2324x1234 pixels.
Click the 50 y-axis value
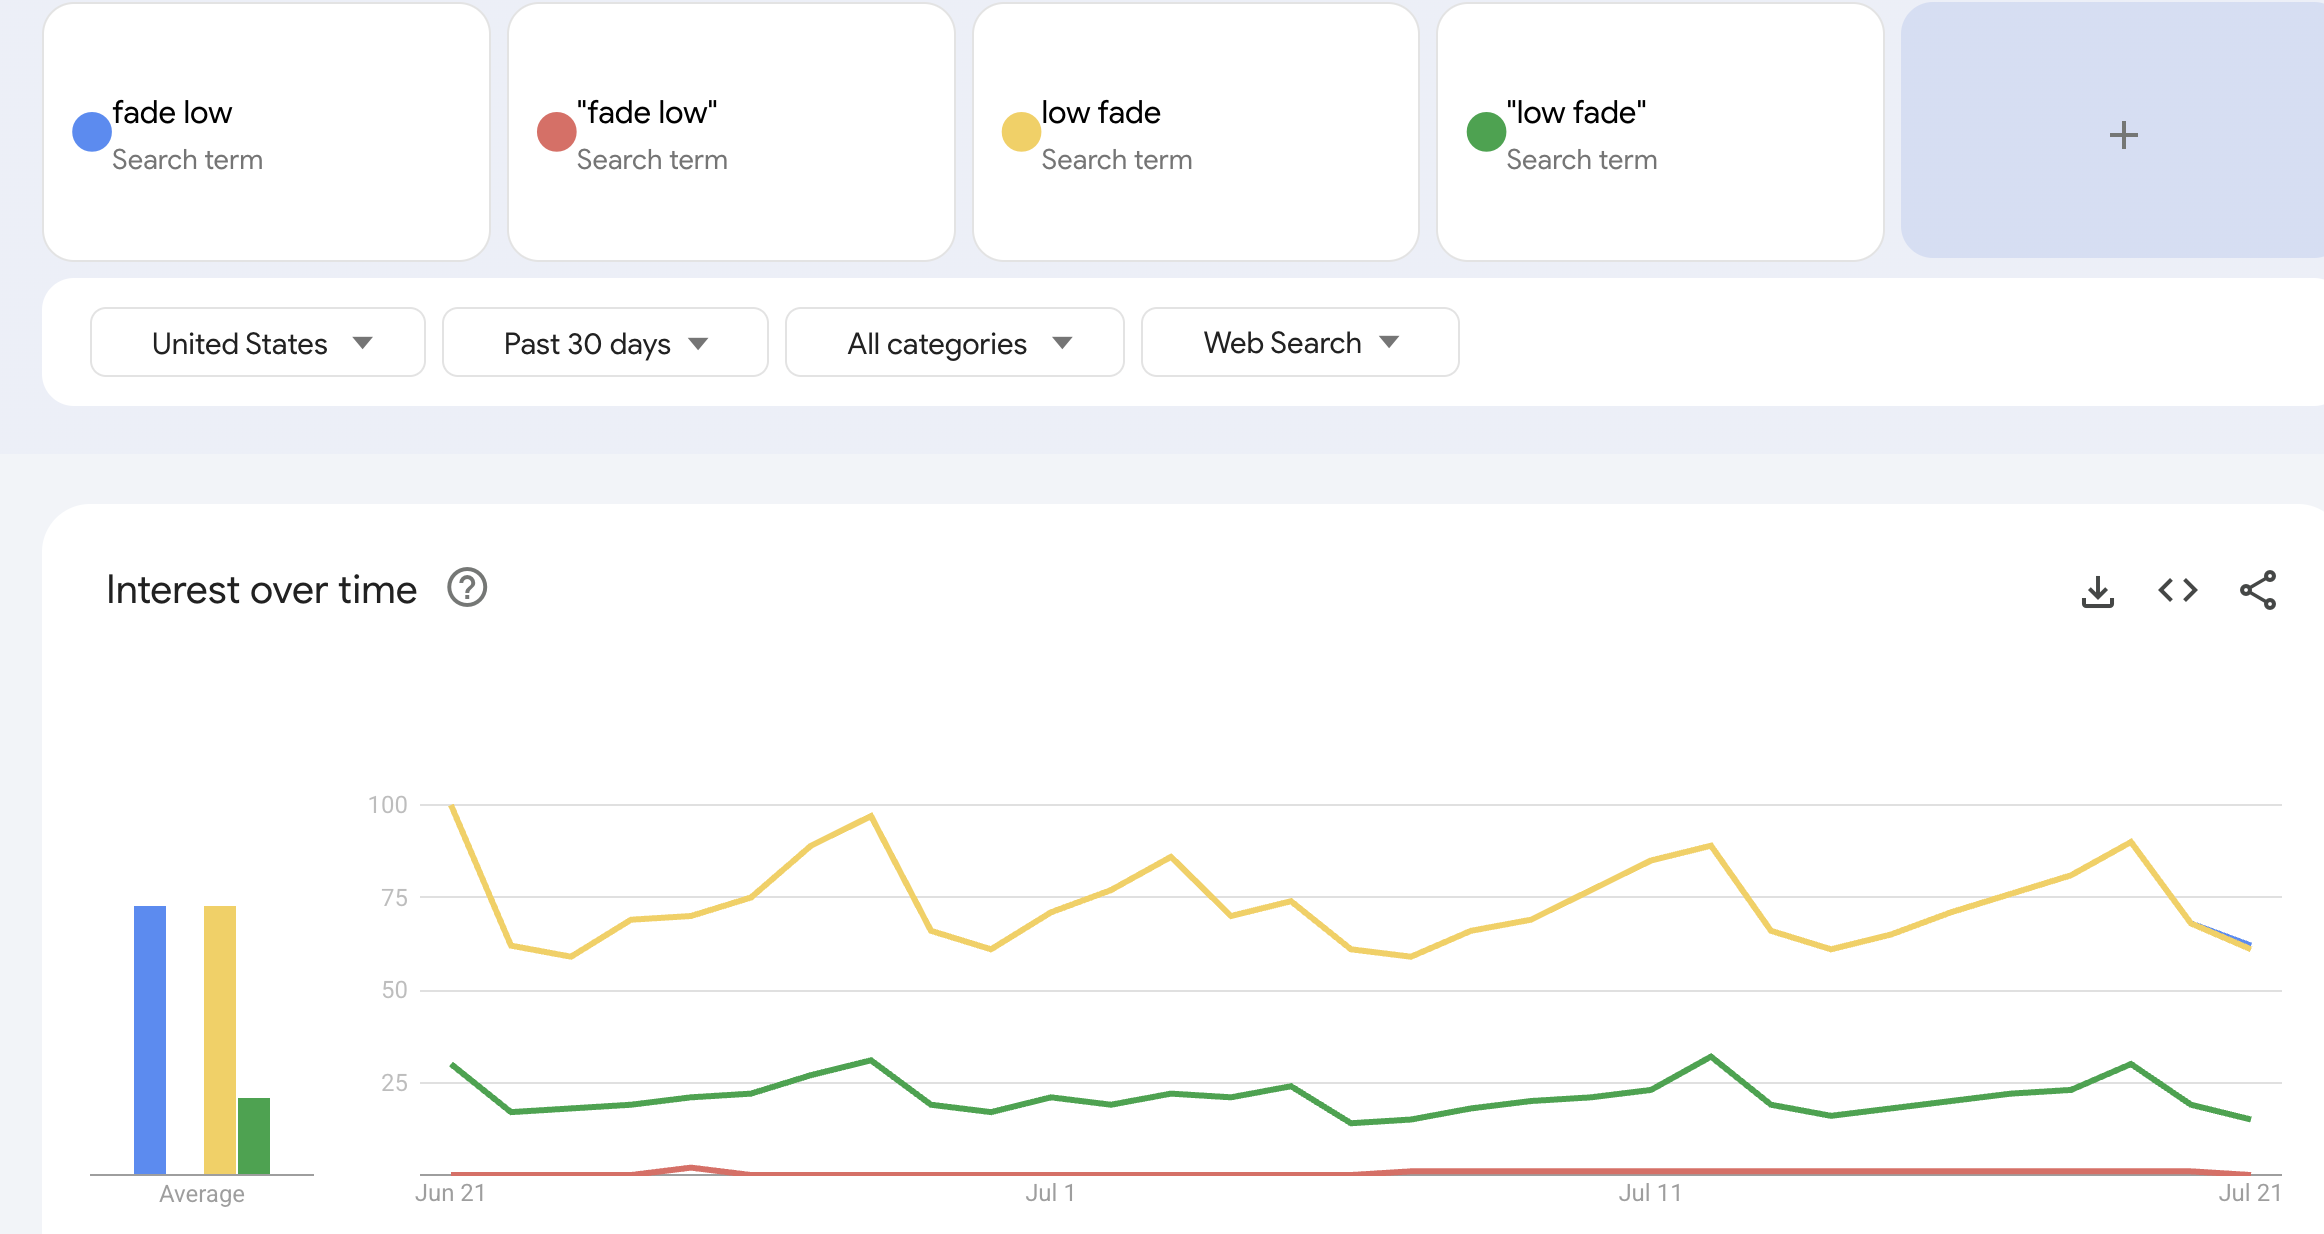(x=395, y=990)
